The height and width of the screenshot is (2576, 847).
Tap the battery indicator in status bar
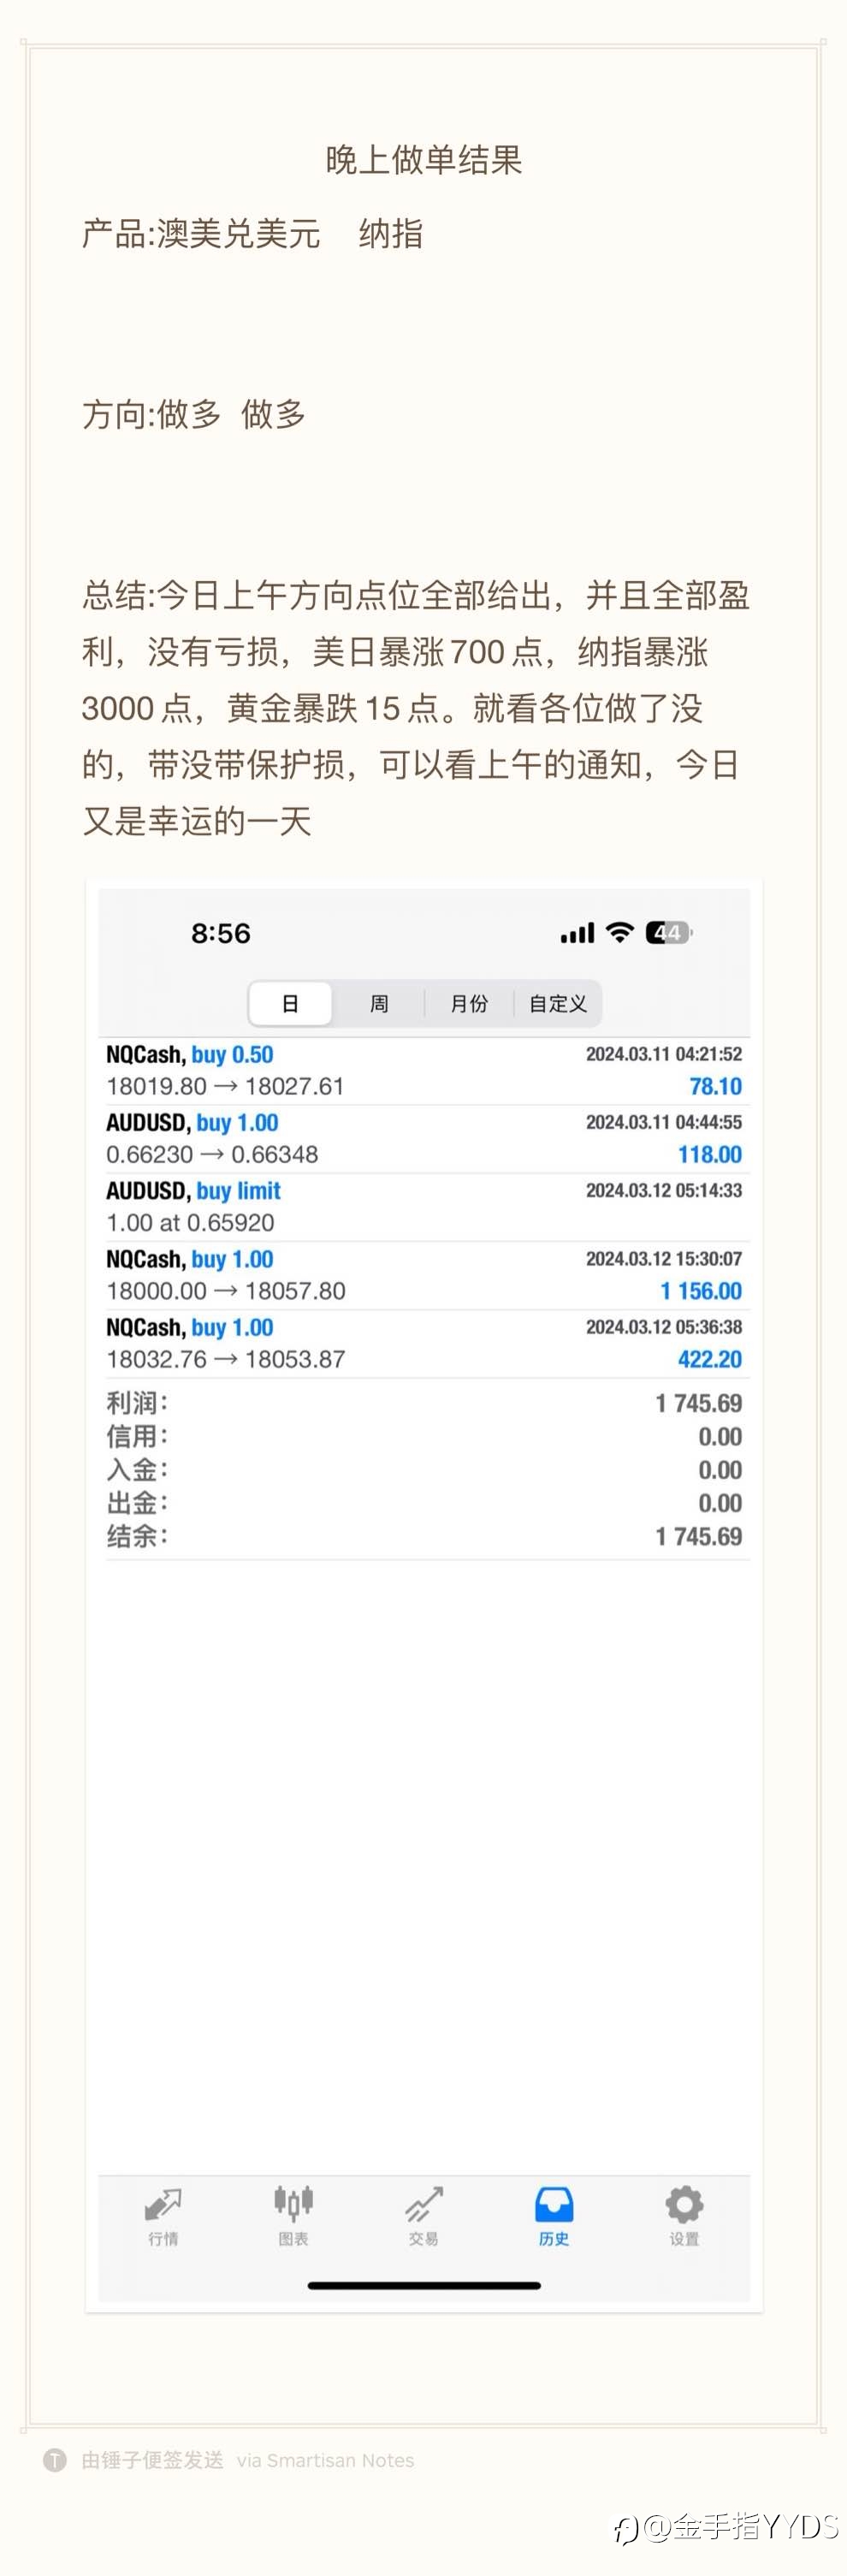669,933
